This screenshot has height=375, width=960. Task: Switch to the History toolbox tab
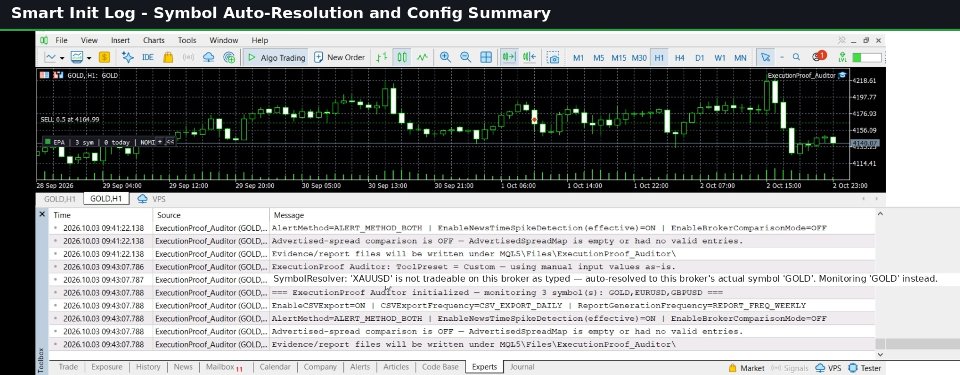coord(148,367)
